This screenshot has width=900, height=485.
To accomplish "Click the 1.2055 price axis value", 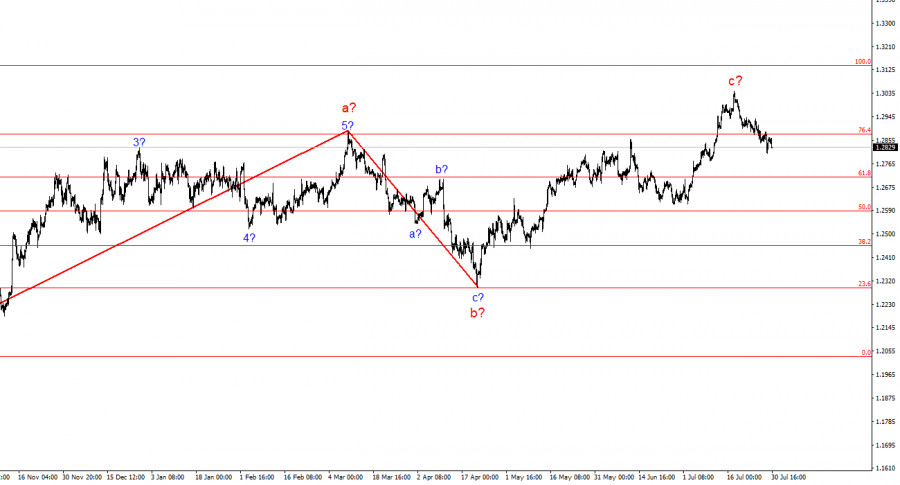I will (885, 351).
